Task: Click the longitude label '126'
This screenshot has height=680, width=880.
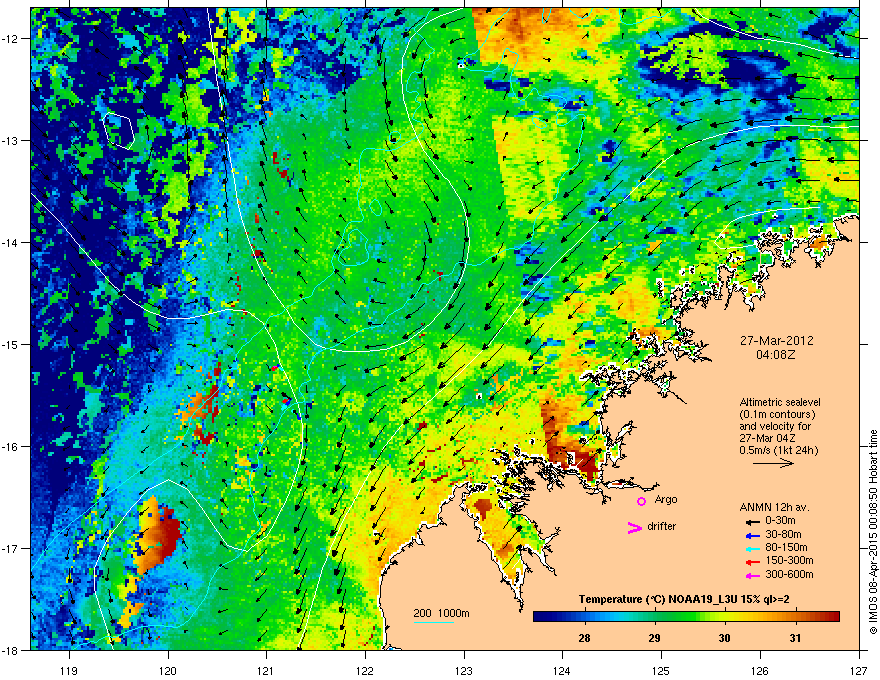Action: [x=760, y=671]
